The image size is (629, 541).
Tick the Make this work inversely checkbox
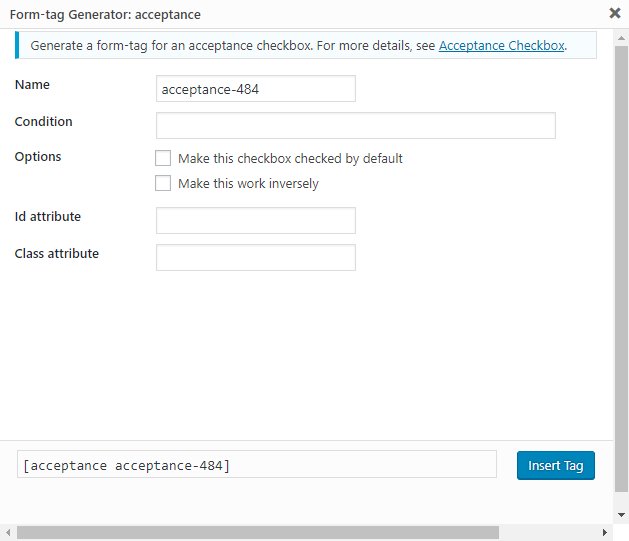click(163, 183)
